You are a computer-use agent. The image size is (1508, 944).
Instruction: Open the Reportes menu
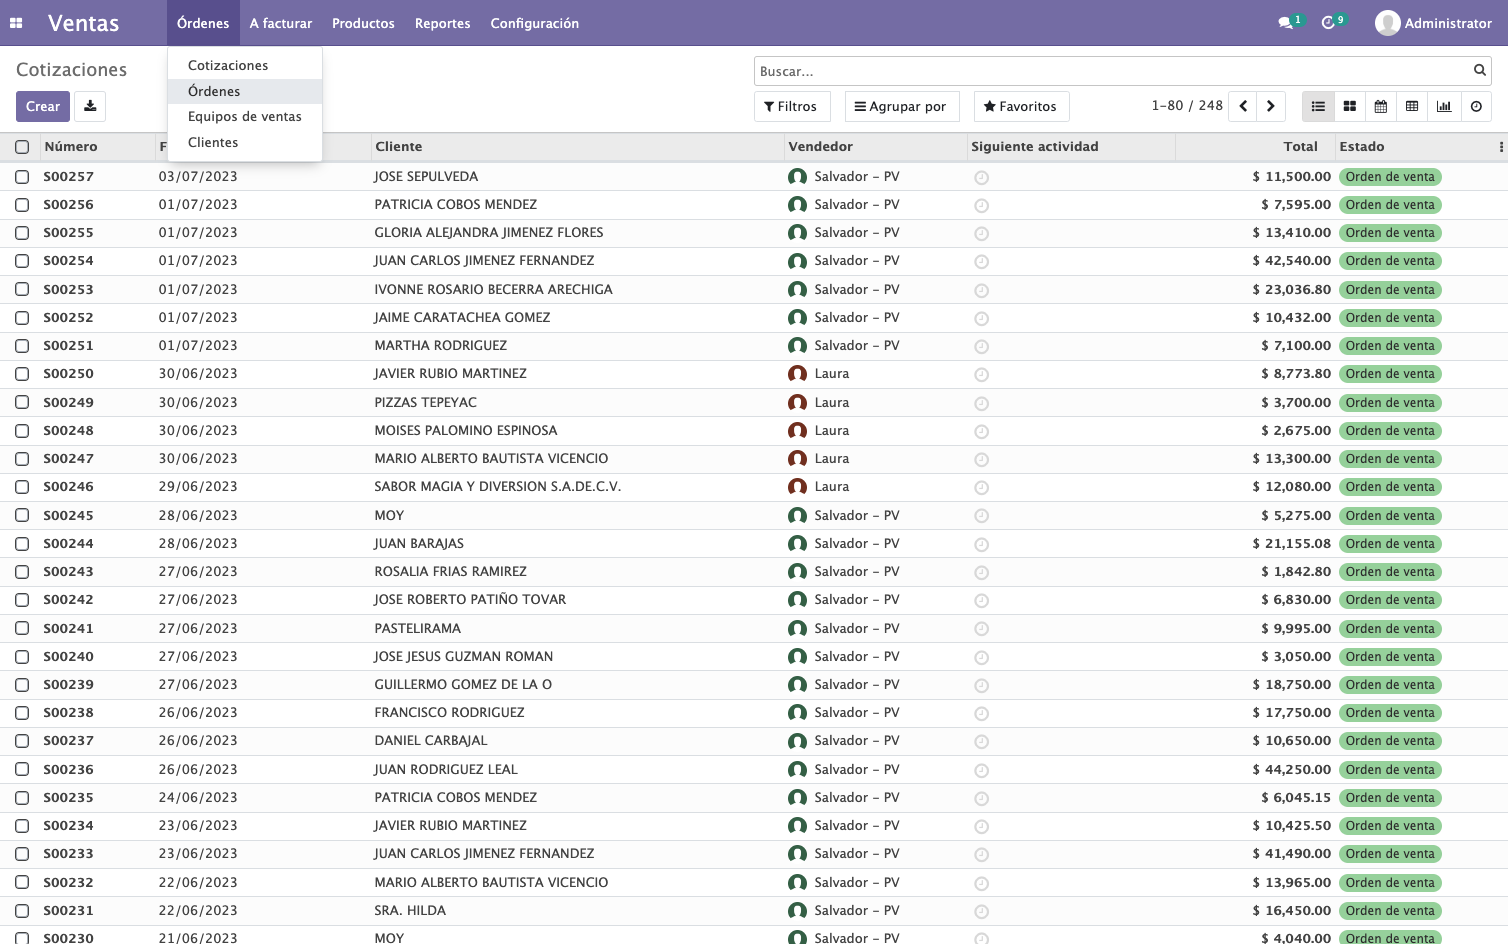[443, 23]
